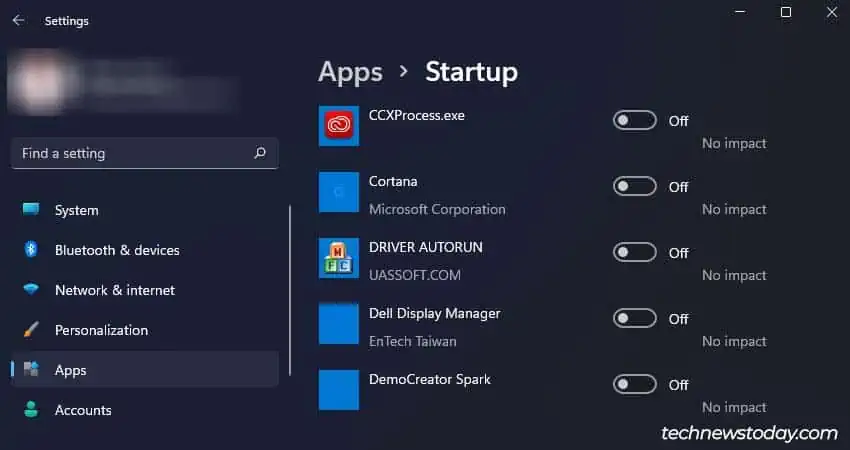Click the Startup breadcrumb heading

coord(471,72)
